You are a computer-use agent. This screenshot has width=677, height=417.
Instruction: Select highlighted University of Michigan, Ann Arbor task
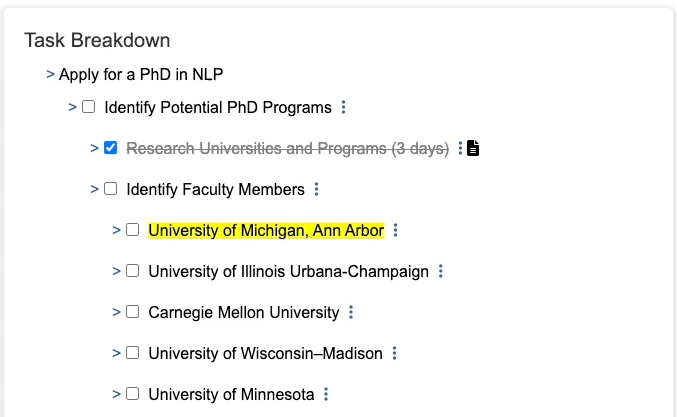(266, 231)
